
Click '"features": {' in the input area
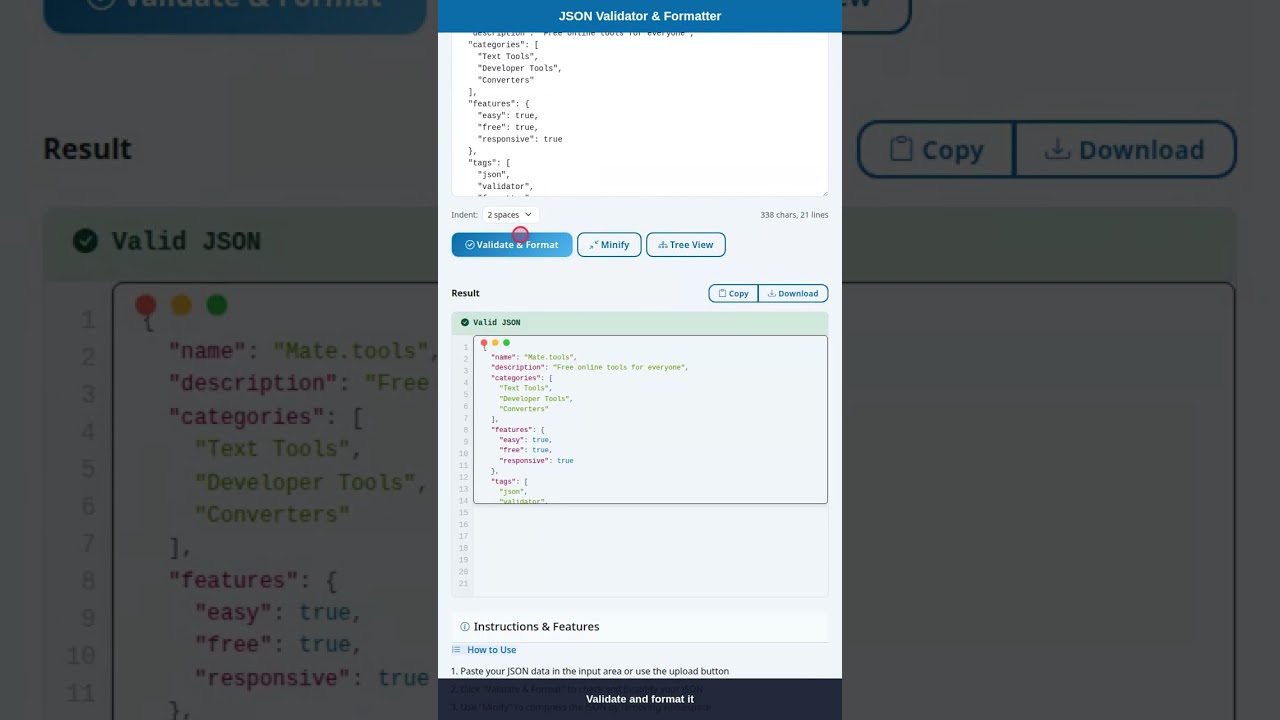click(498, 104)
